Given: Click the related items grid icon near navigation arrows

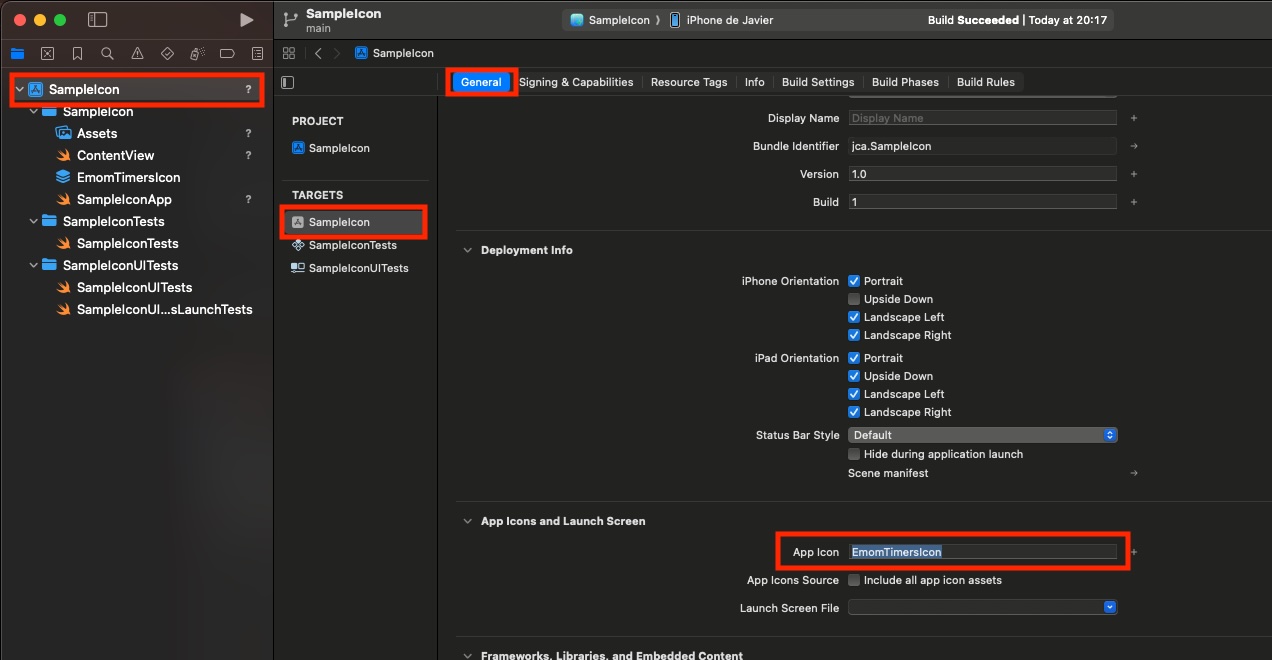Looking at the screenshot, I should (x=289, y=53).
